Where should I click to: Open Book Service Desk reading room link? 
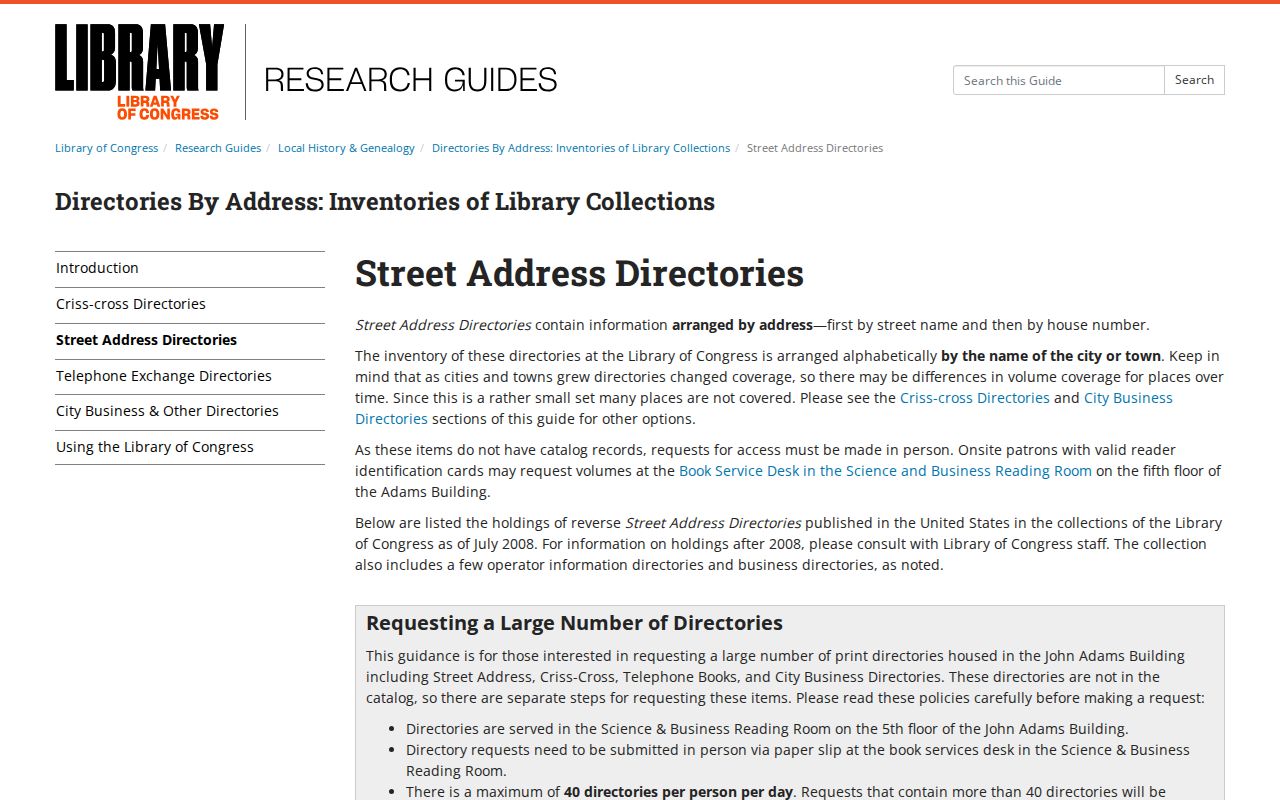[885, 471]
